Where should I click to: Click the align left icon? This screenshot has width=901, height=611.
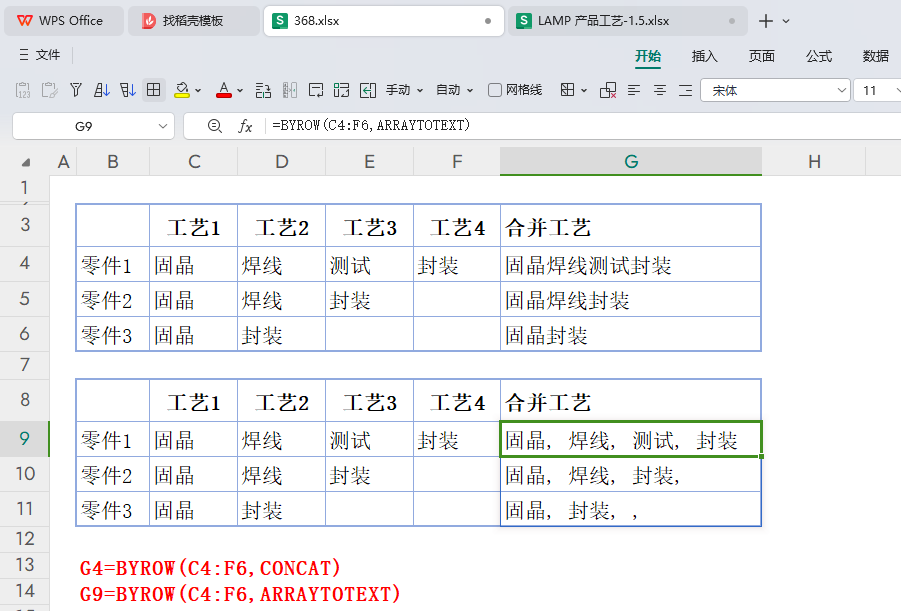click(634, 90)
